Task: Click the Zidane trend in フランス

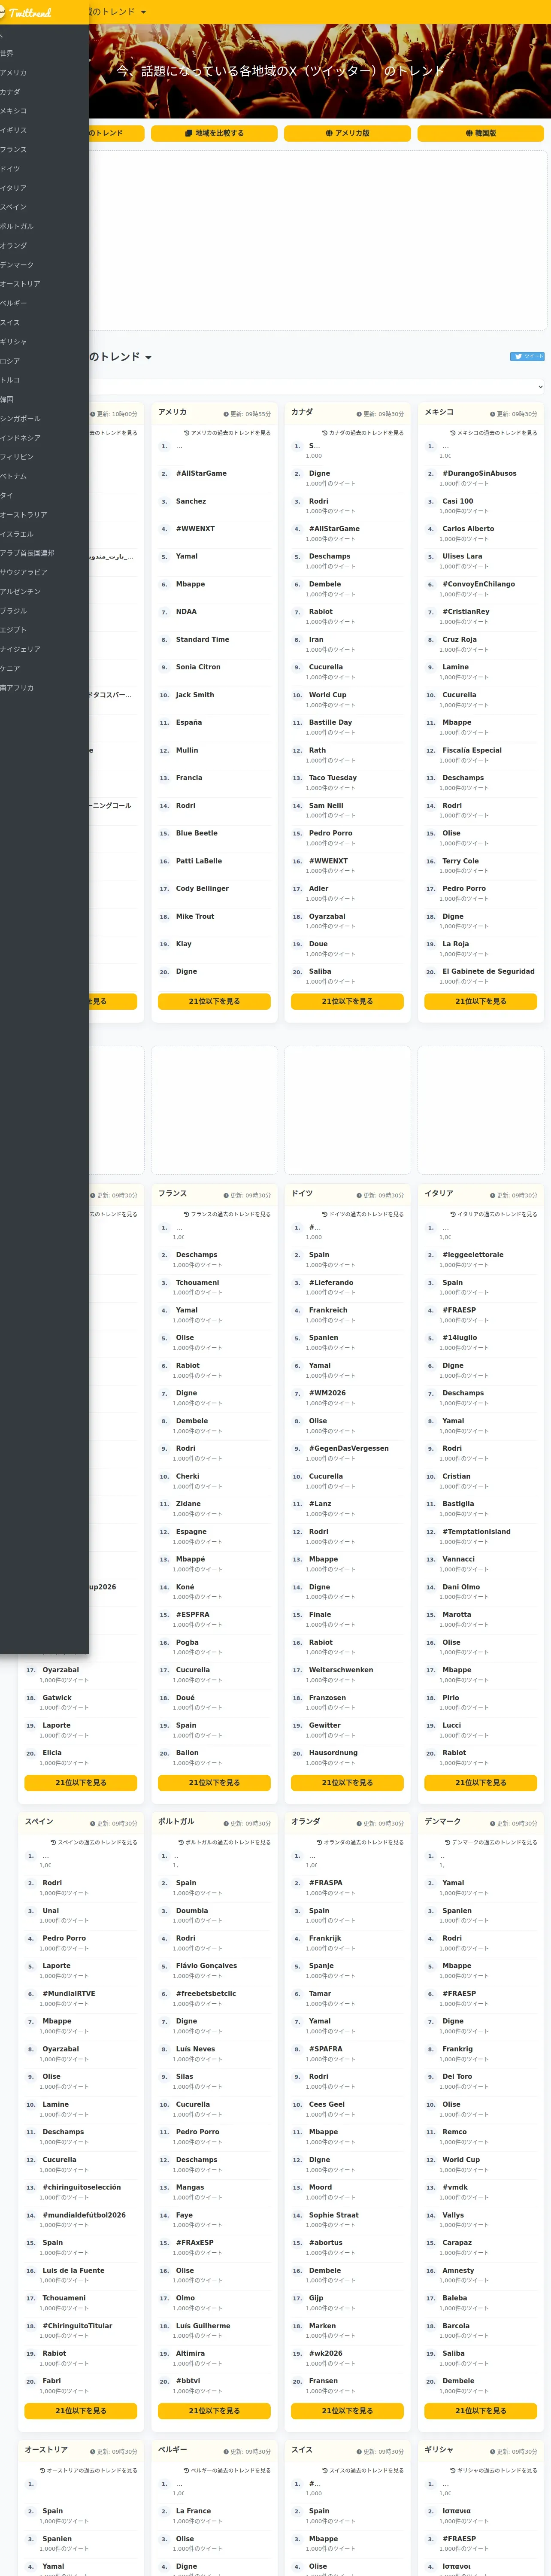Action: [x=188, y=1503]
